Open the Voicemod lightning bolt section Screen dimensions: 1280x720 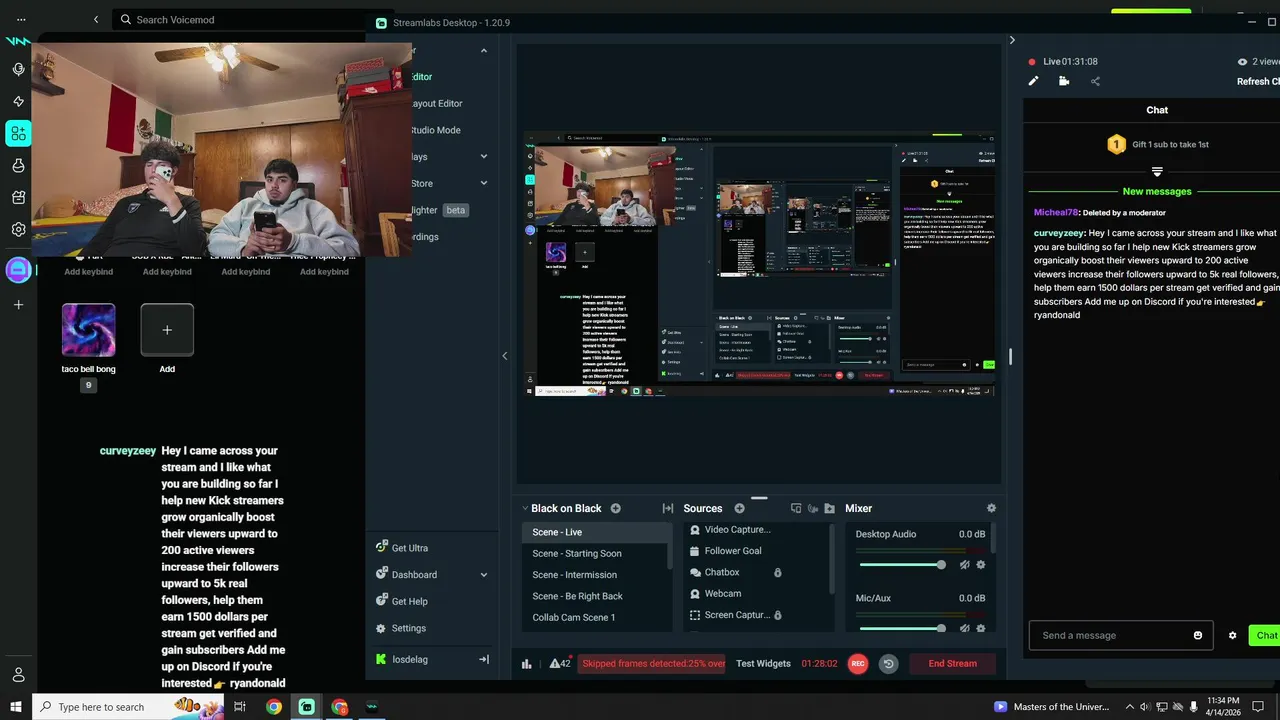pyautogui.click(x=18, y=102)
